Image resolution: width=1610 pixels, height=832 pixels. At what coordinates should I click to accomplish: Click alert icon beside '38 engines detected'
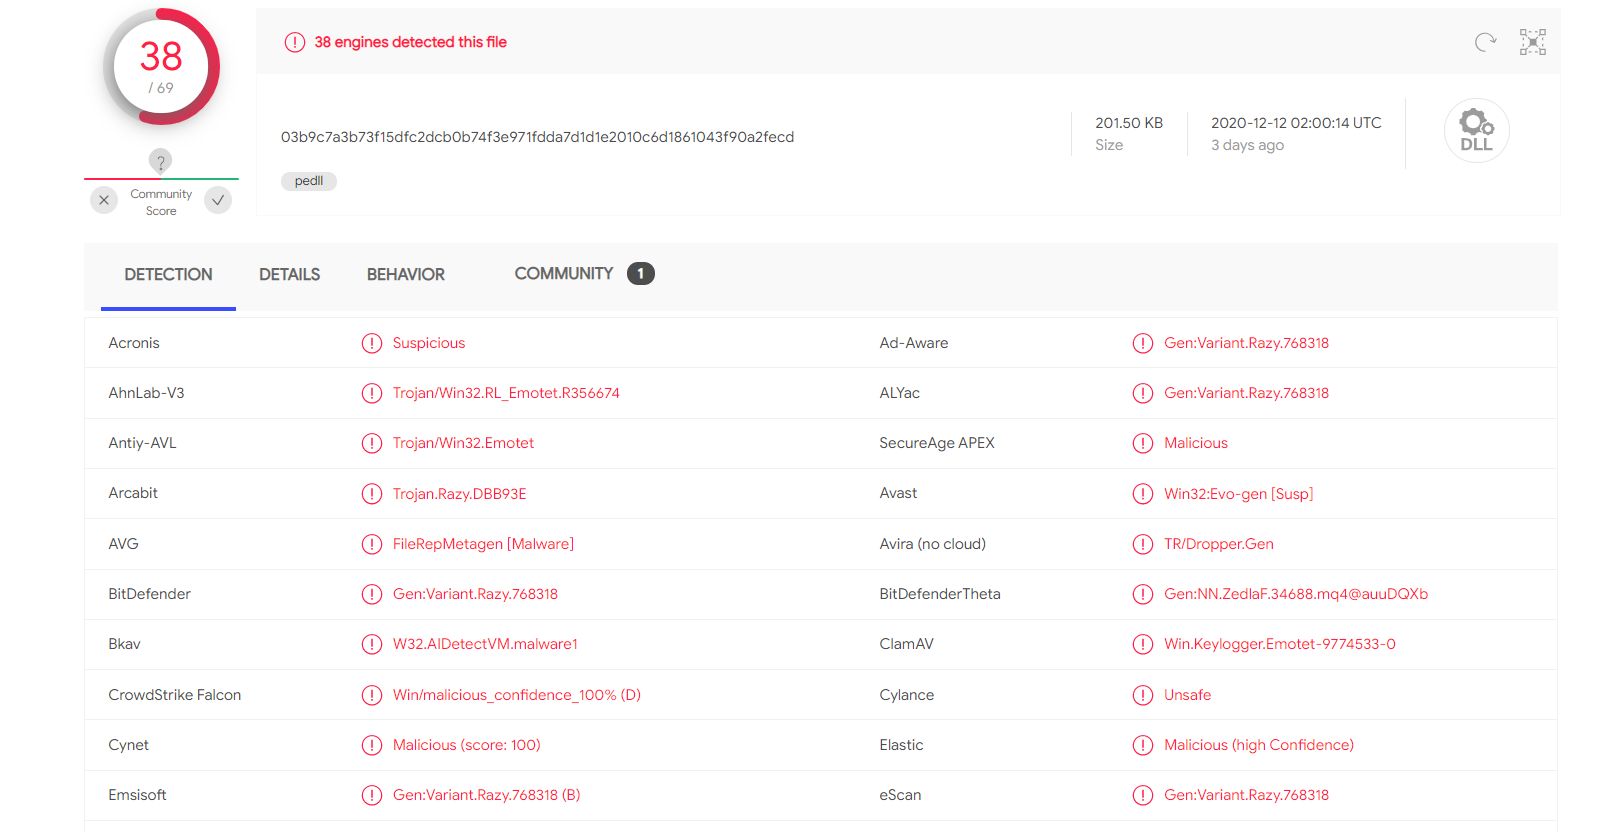pyautogui.click(x=294, y=42)
